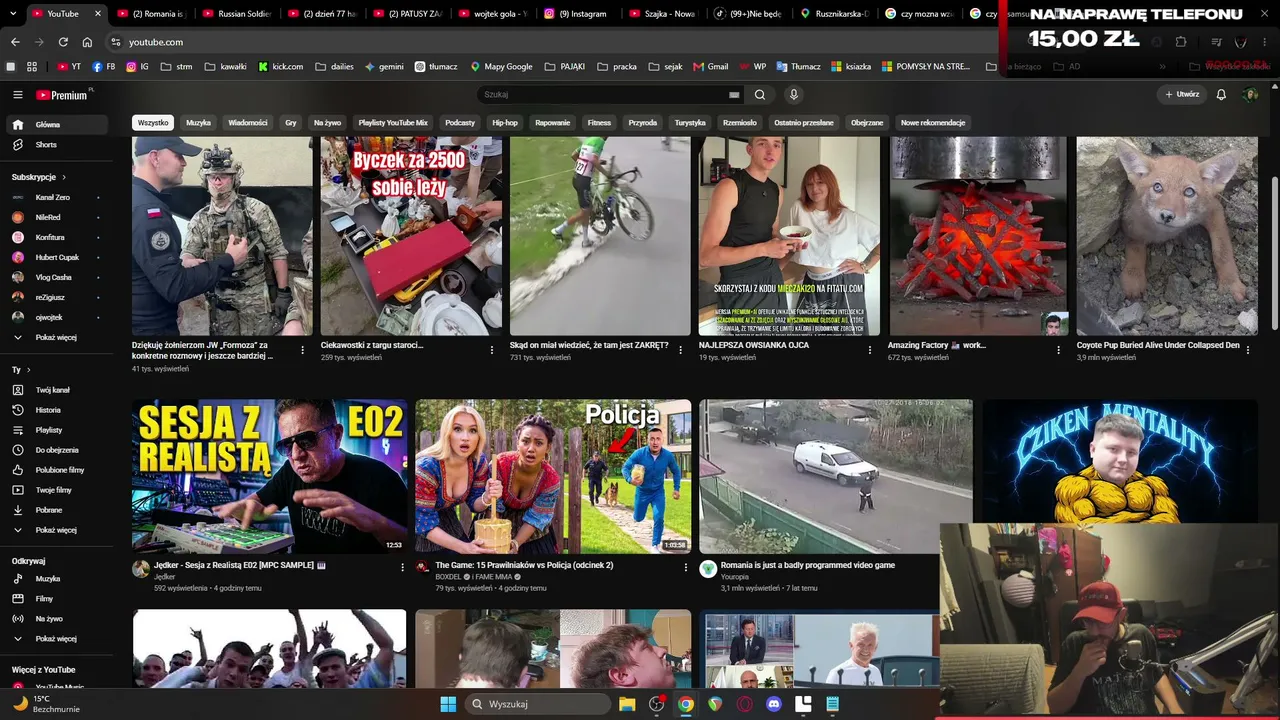Select the Wiadomości filter chip
This screenshot has width=1280, height=720.
click(248, 123)
